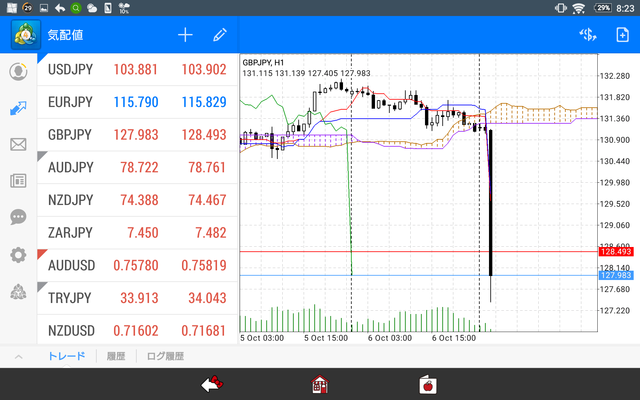The height and width of the screenshot is (400, 640).
Task: Tap GBPJPY ask price 128.493
Action: [204, 135]
